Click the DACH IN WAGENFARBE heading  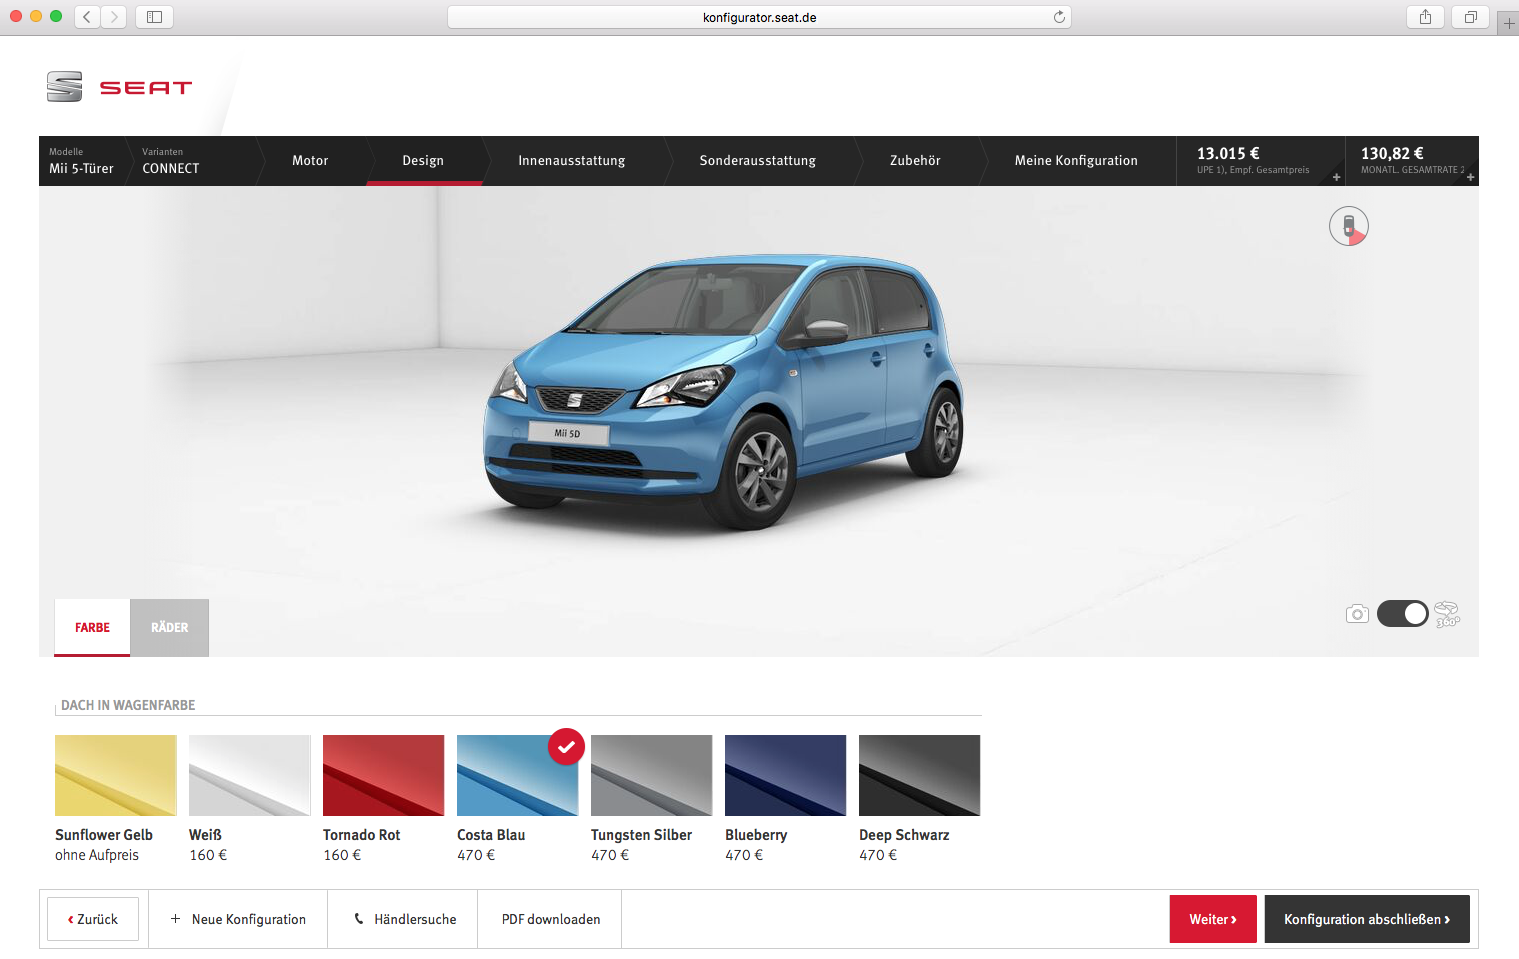128,705
